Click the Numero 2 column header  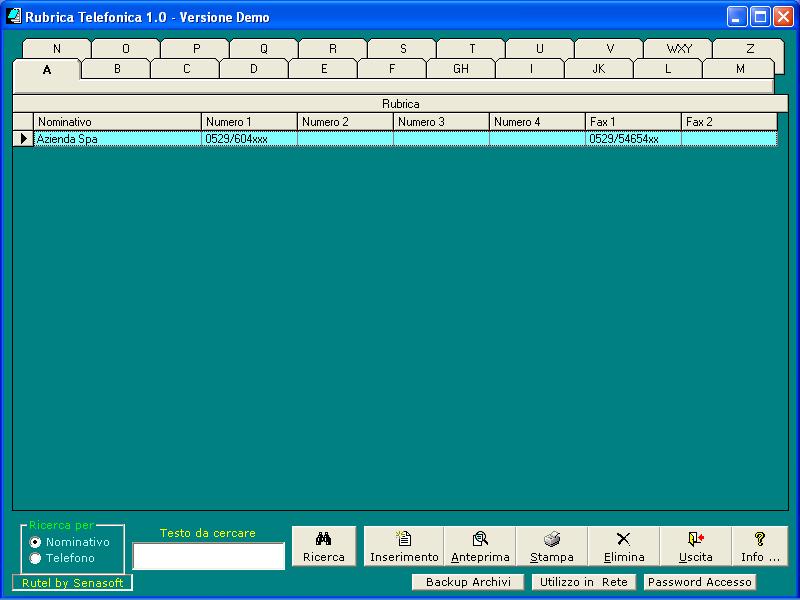coord(345,122)
